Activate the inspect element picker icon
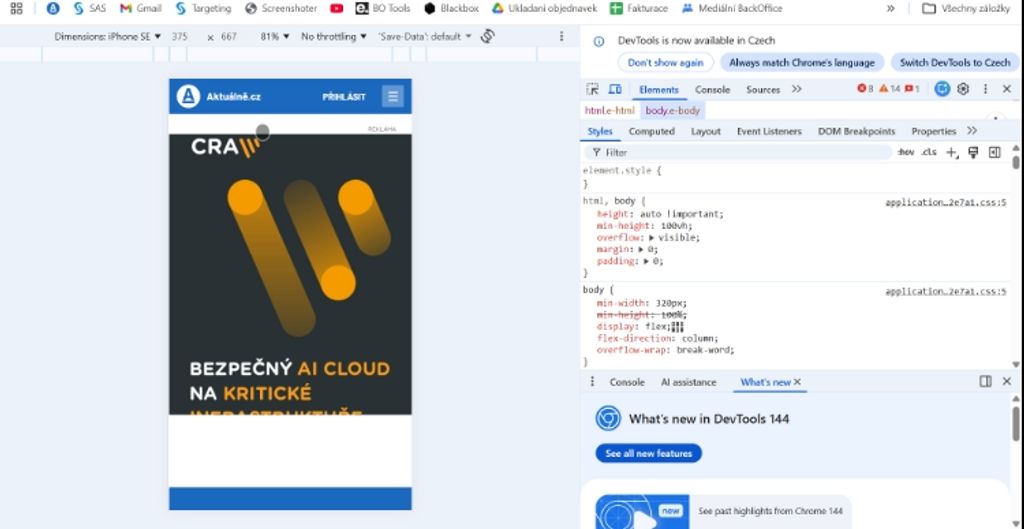The width and height of the screenshot is (1024, 529). coord(592,89)
